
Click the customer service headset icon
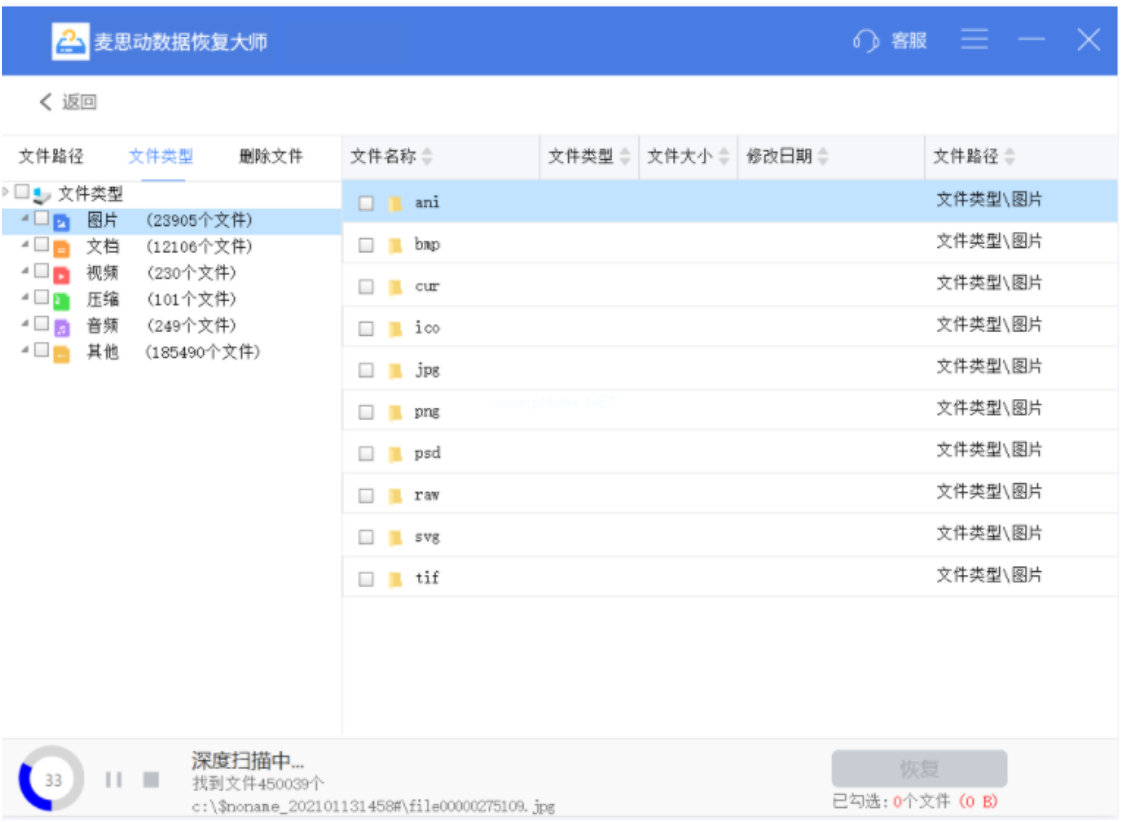pos(865,41)
